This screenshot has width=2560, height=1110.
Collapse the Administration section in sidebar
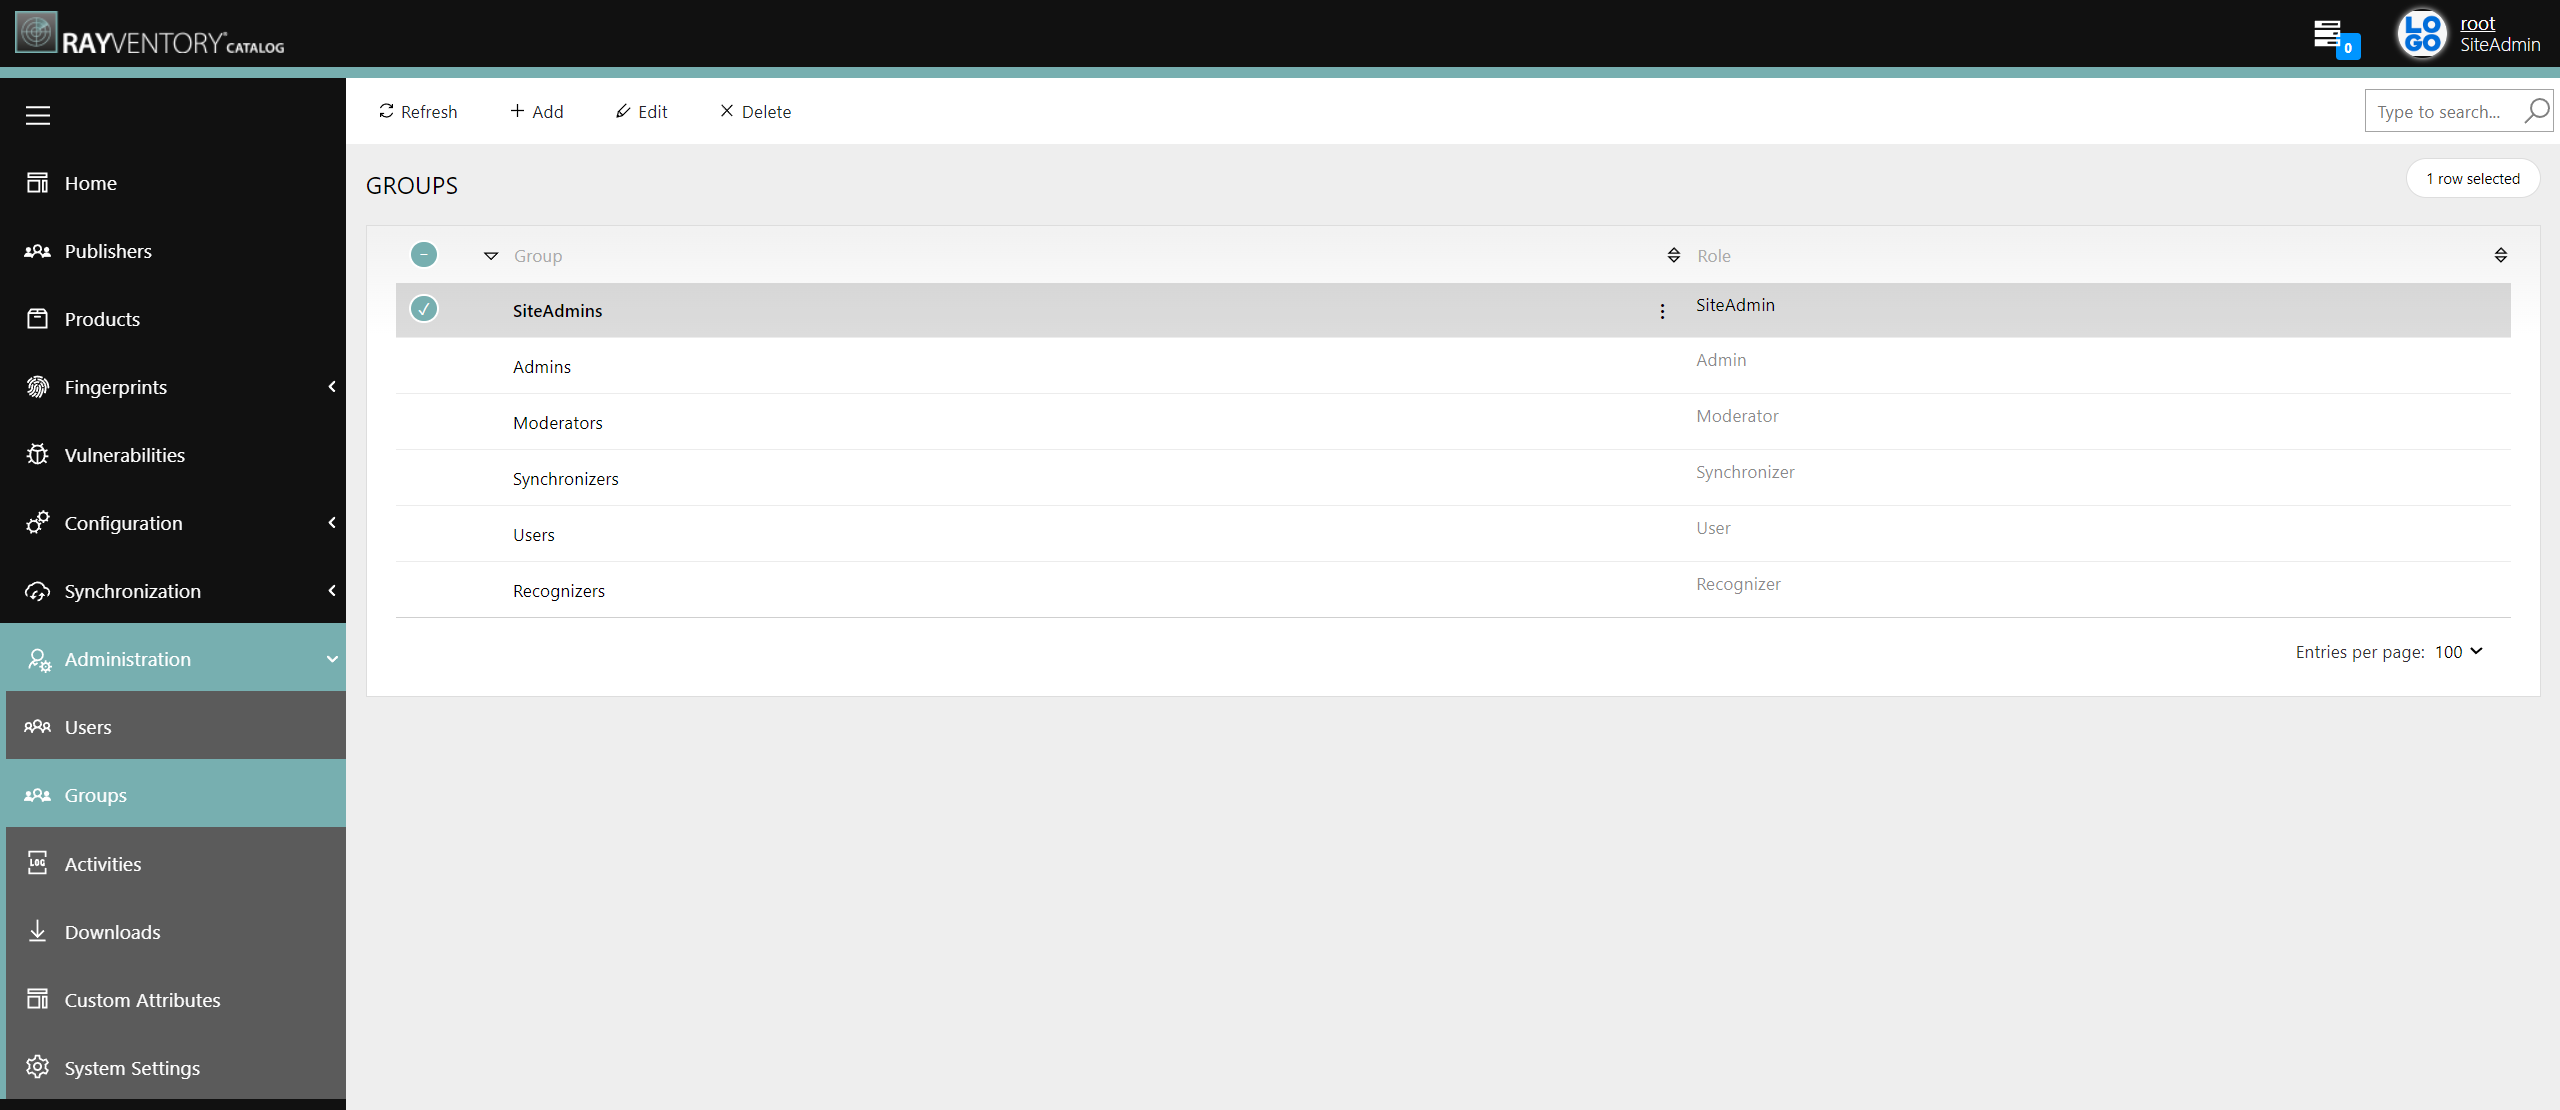330,658
